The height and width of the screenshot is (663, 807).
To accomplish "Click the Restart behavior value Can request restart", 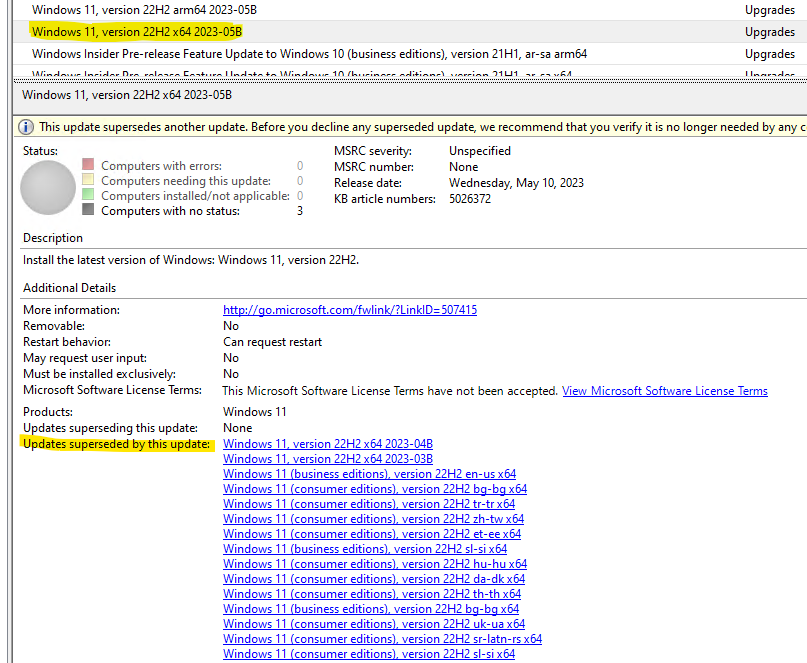I will pyautogui.click(x=272, y=342).
